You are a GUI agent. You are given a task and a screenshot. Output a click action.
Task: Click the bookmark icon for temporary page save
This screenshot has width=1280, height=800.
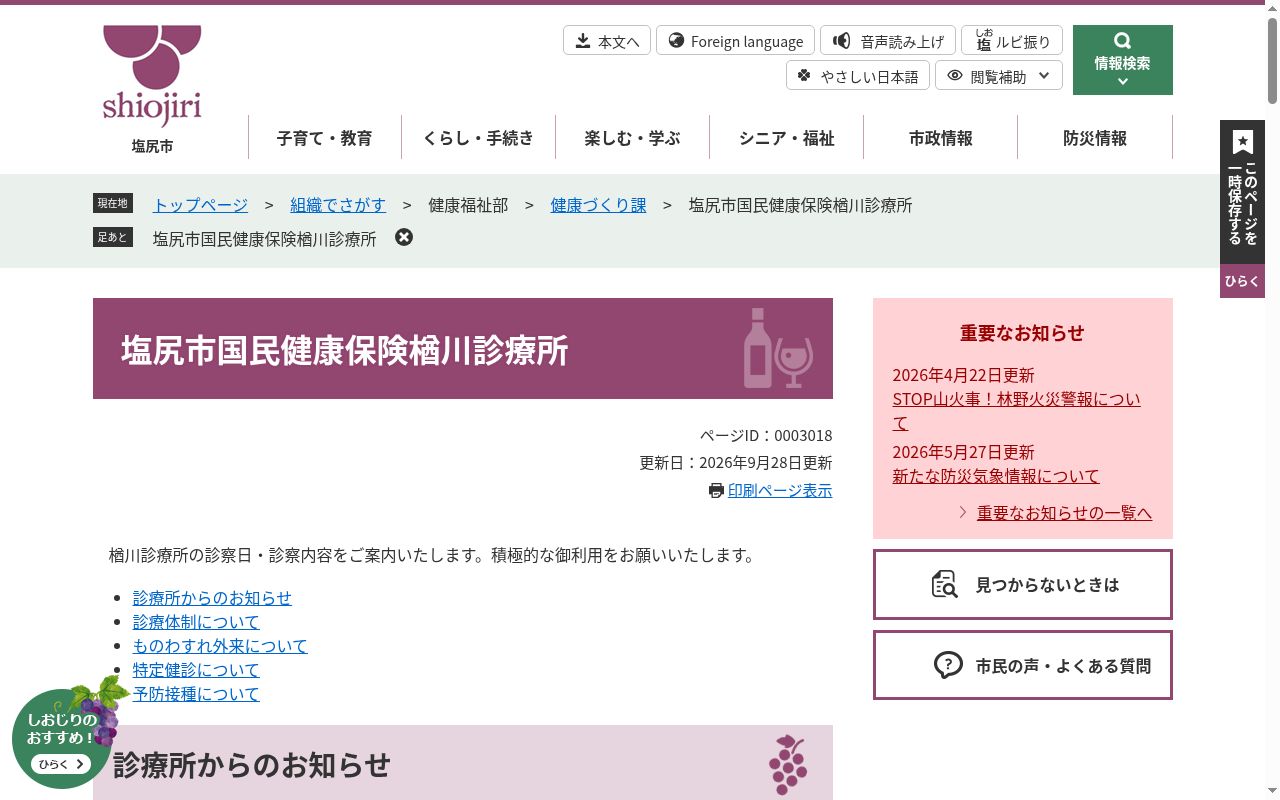(x=1243, y=142)
